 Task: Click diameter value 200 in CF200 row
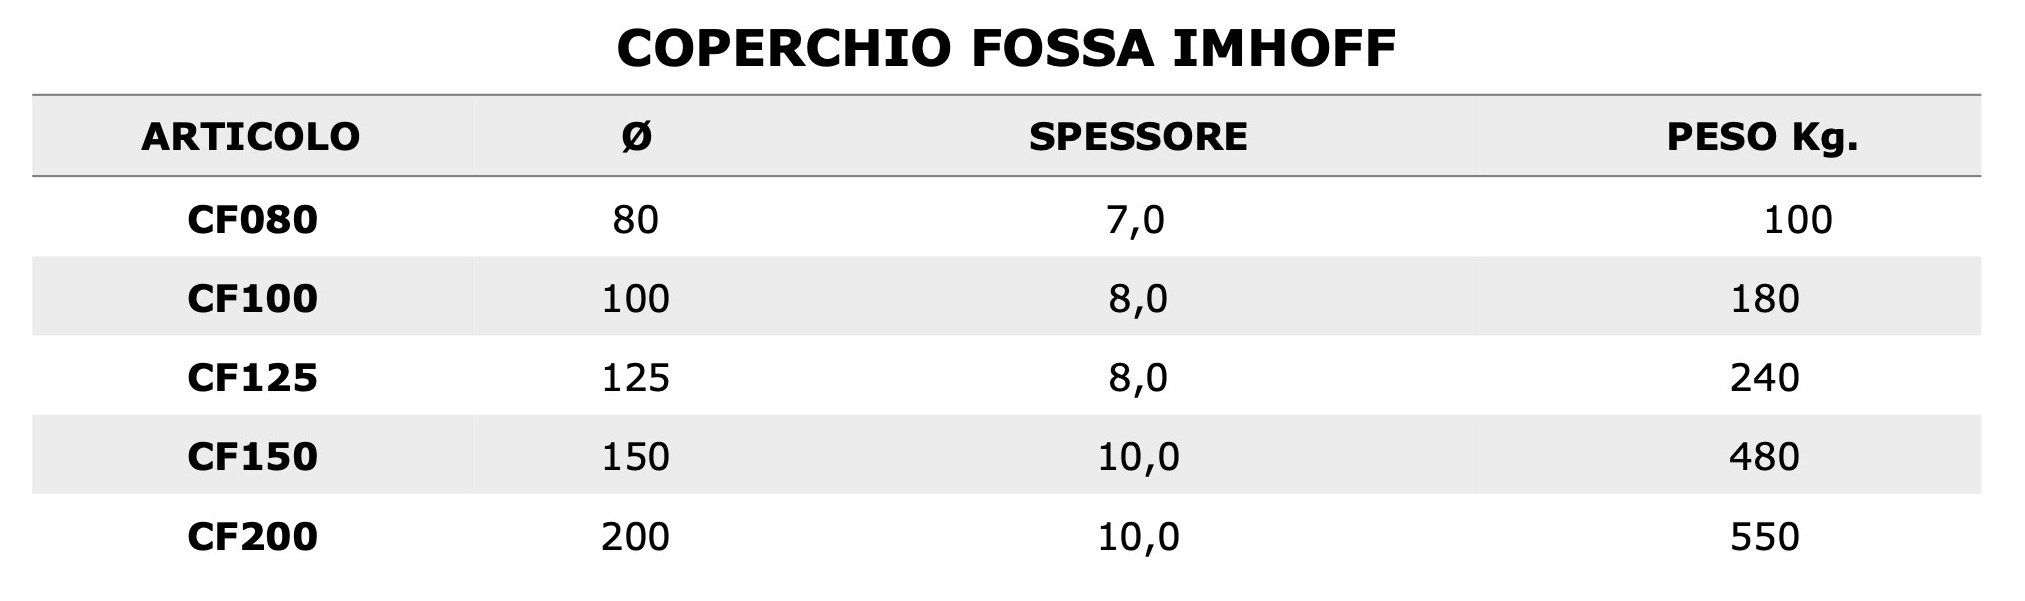pyautogui.click(x=636, y=536)
